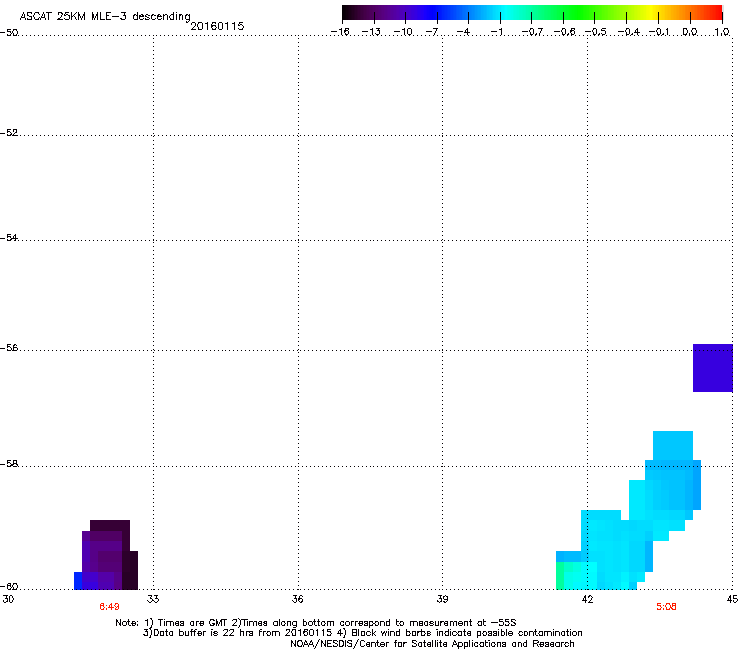740x650 pixels.
Task: Click the note line starting "Note: 1) Times are GMT"
Action: click(x=316, y=623)
